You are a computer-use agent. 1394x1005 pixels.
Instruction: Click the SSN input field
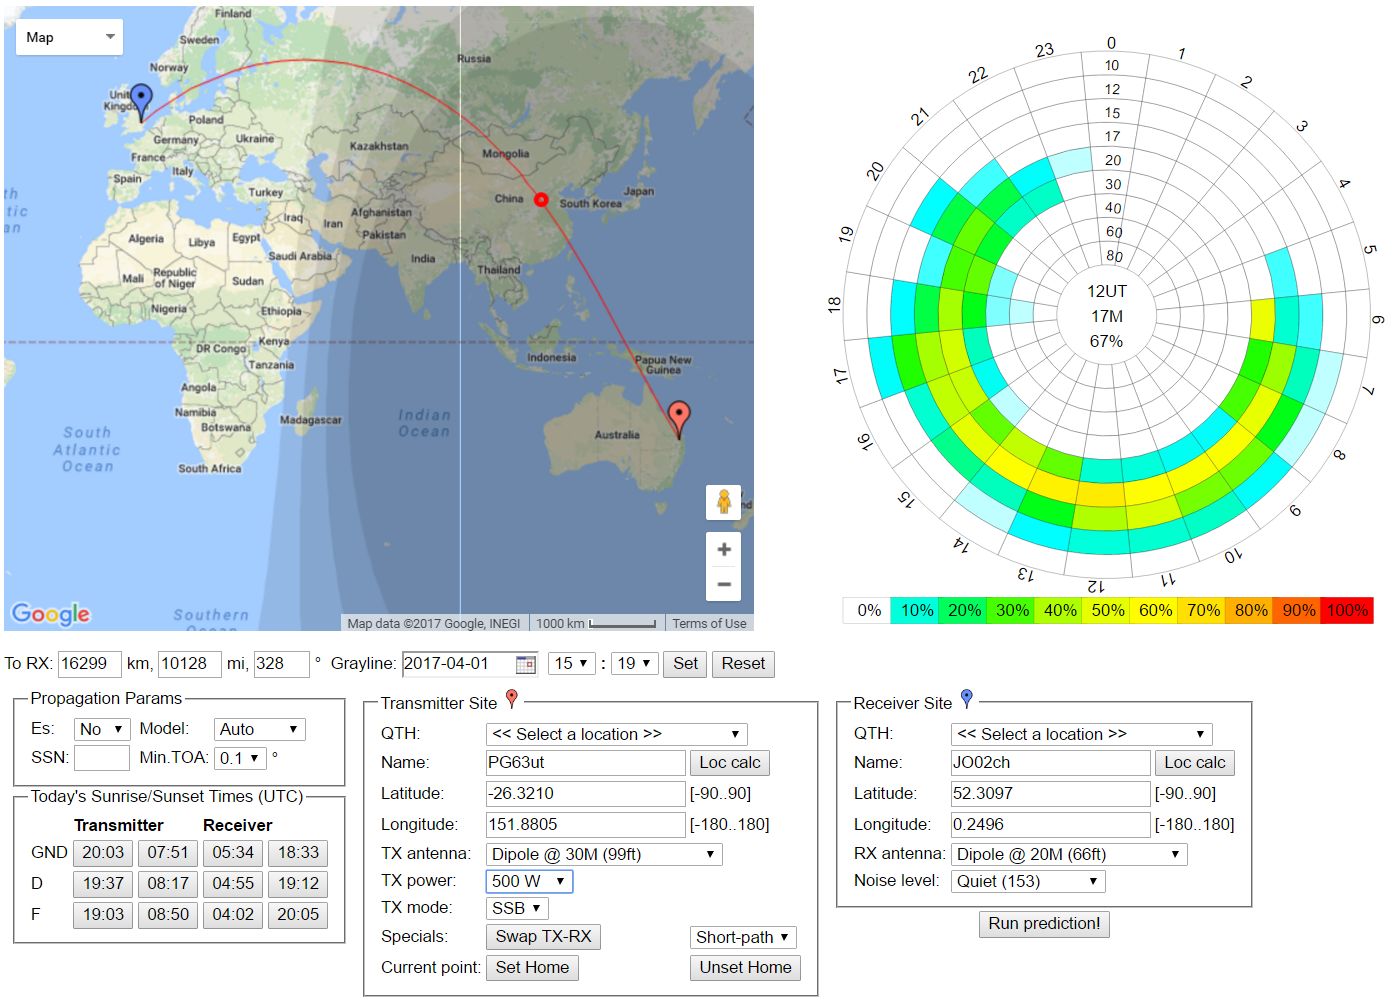click(x=102, y=758)
